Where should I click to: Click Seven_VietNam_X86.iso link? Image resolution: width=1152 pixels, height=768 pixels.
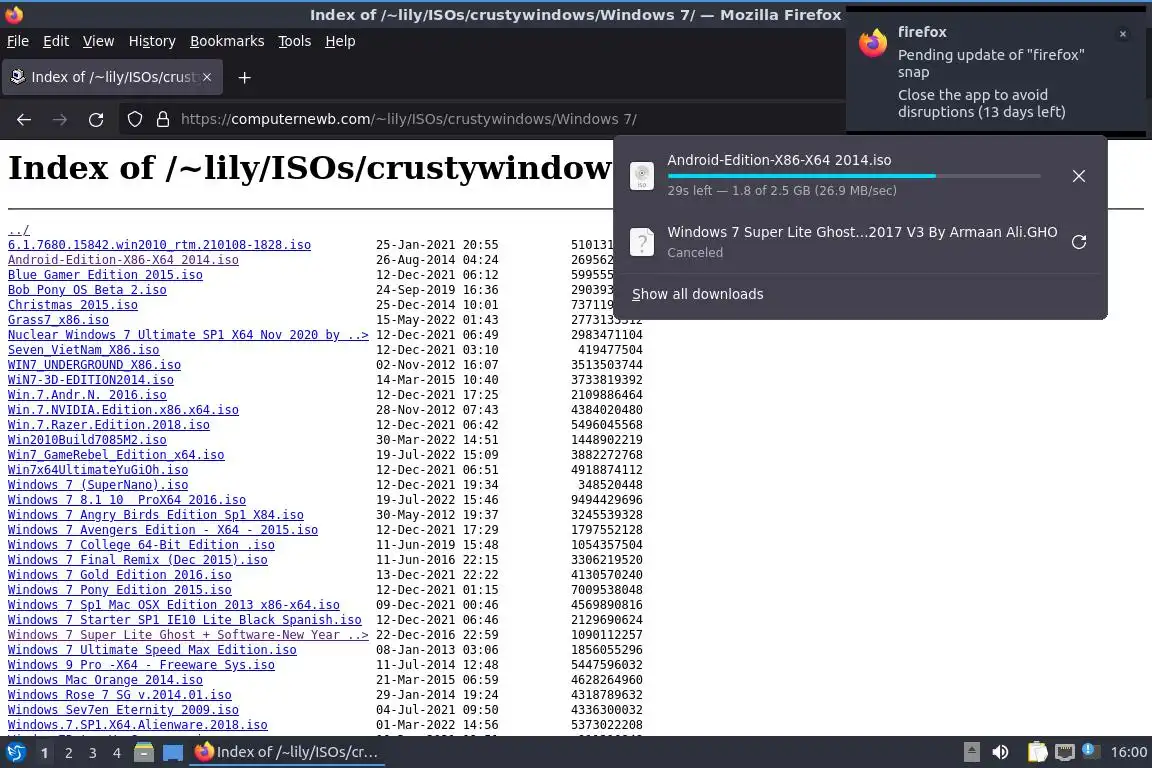pyautogui.click(x=83, y=350)
